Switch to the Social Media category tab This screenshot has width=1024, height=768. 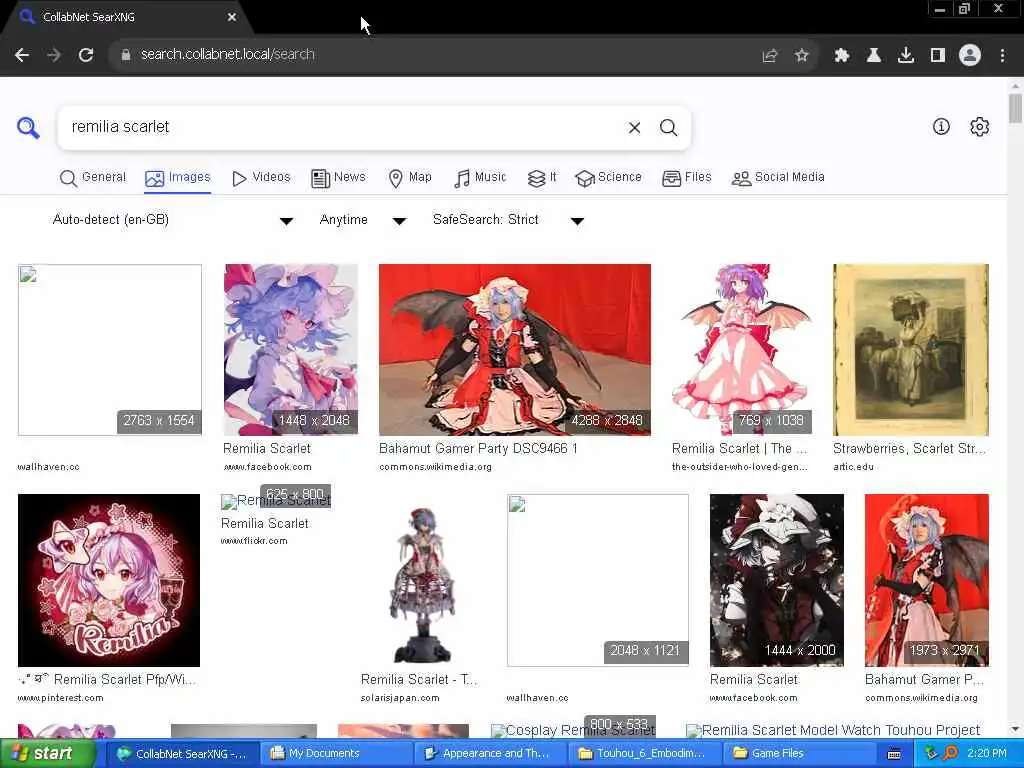coord(778,178)
